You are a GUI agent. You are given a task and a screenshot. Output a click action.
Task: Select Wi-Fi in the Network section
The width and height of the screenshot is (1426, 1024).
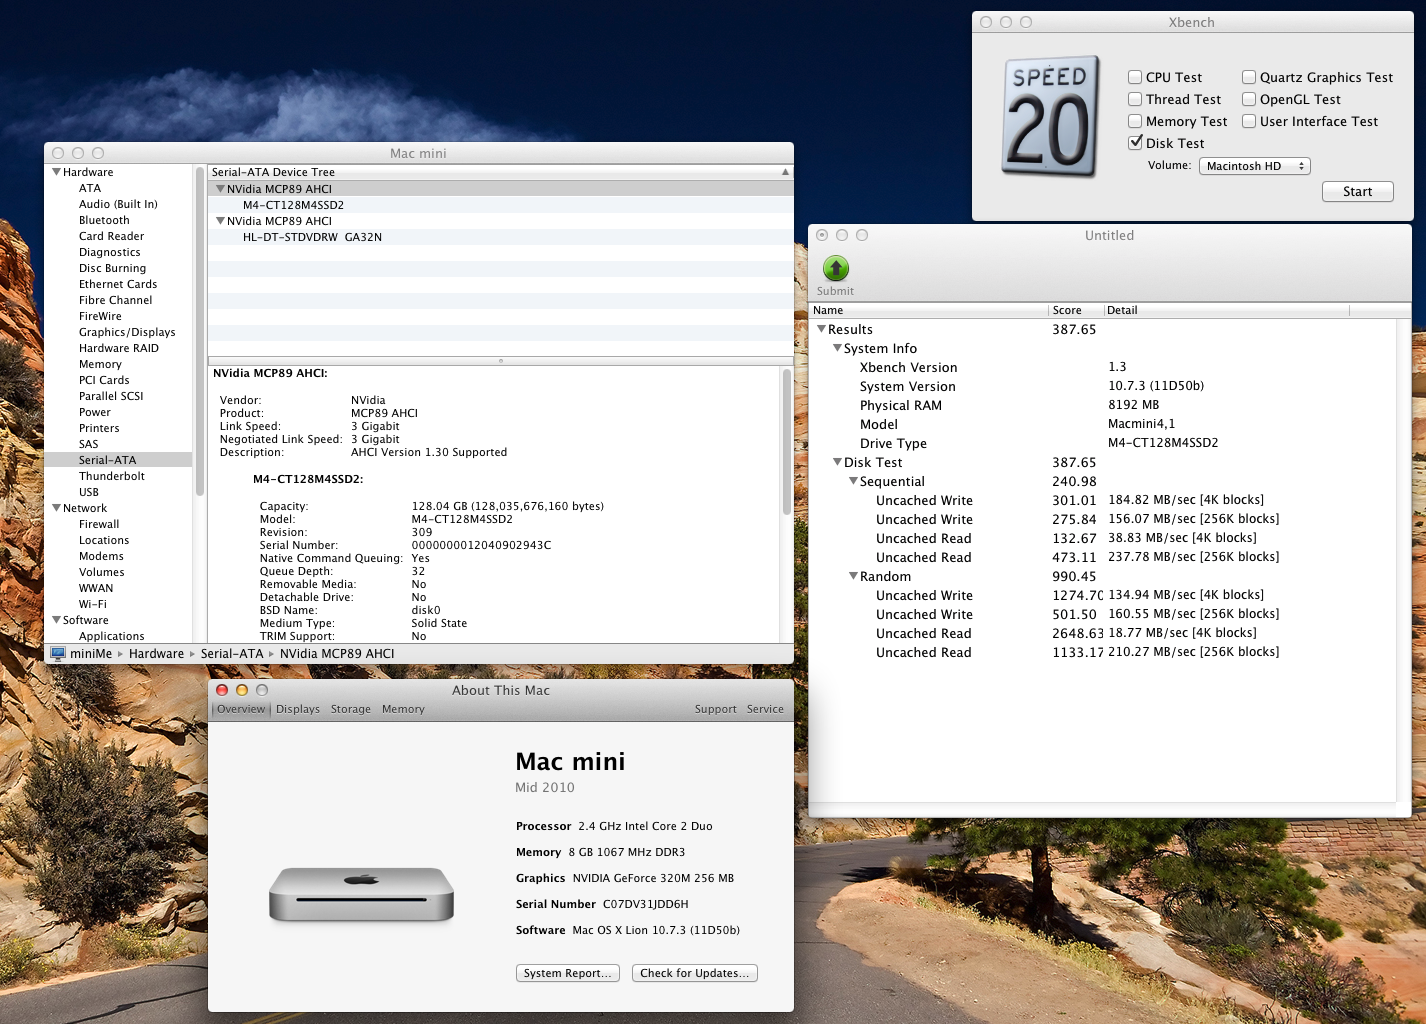93,604
